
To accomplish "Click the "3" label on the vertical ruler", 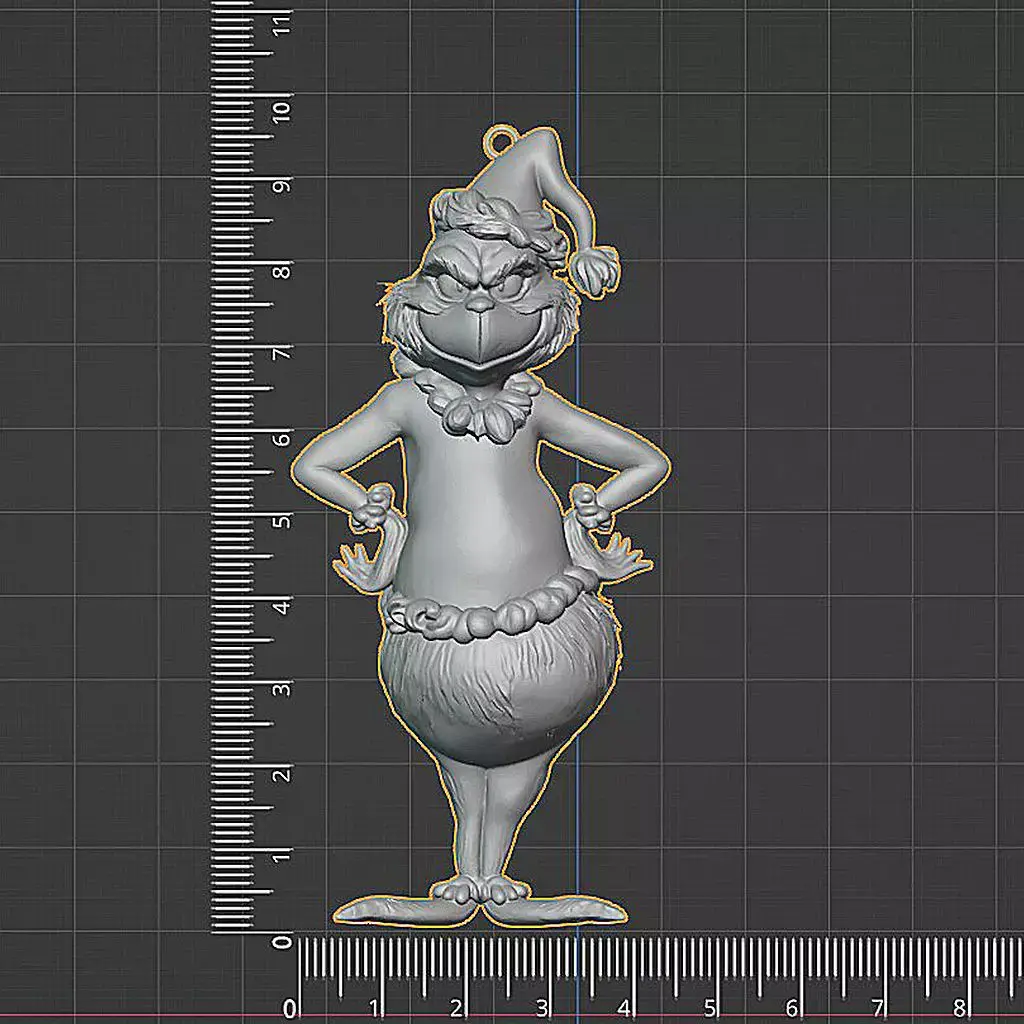I will [281, 690].
